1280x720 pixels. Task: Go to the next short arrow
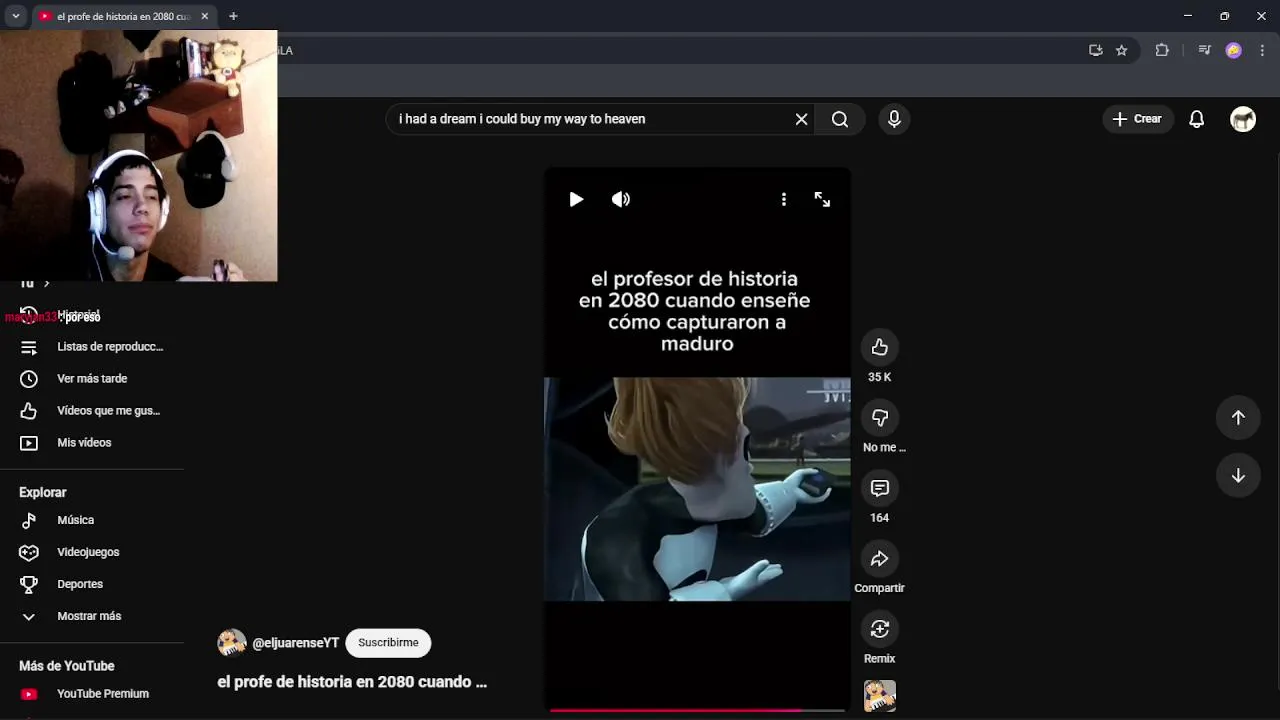pos(1238,476)
